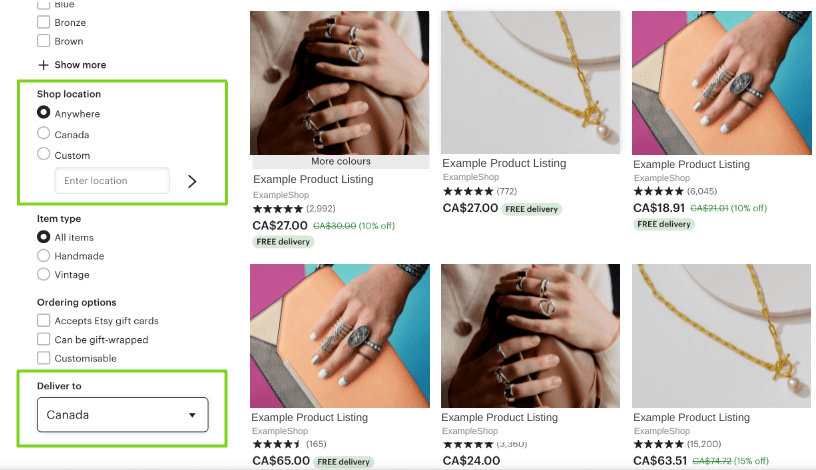Open the first product's ring photo
Image resolution: width=816 pixels, height=470 pixels.
(x=340, y=82)
